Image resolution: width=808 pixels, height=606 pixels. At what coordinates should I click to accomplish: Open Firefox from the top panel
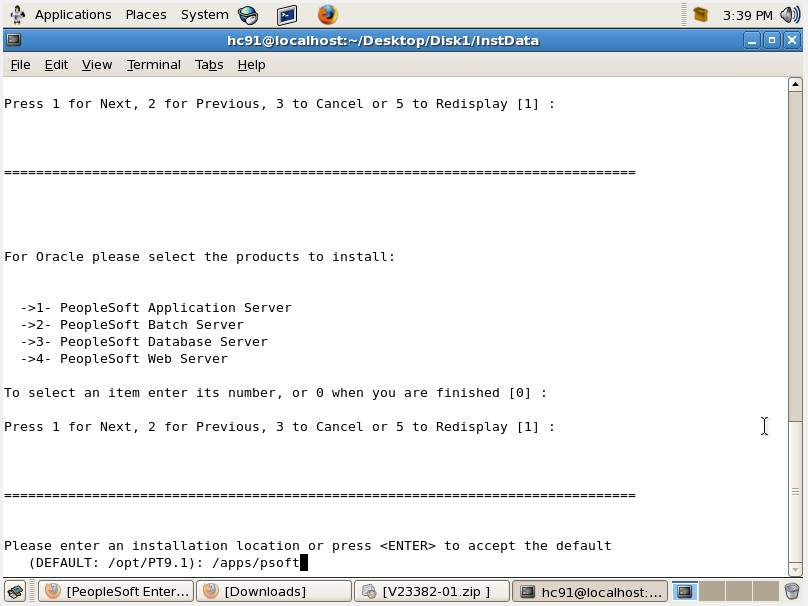click(x=327, y=14)
